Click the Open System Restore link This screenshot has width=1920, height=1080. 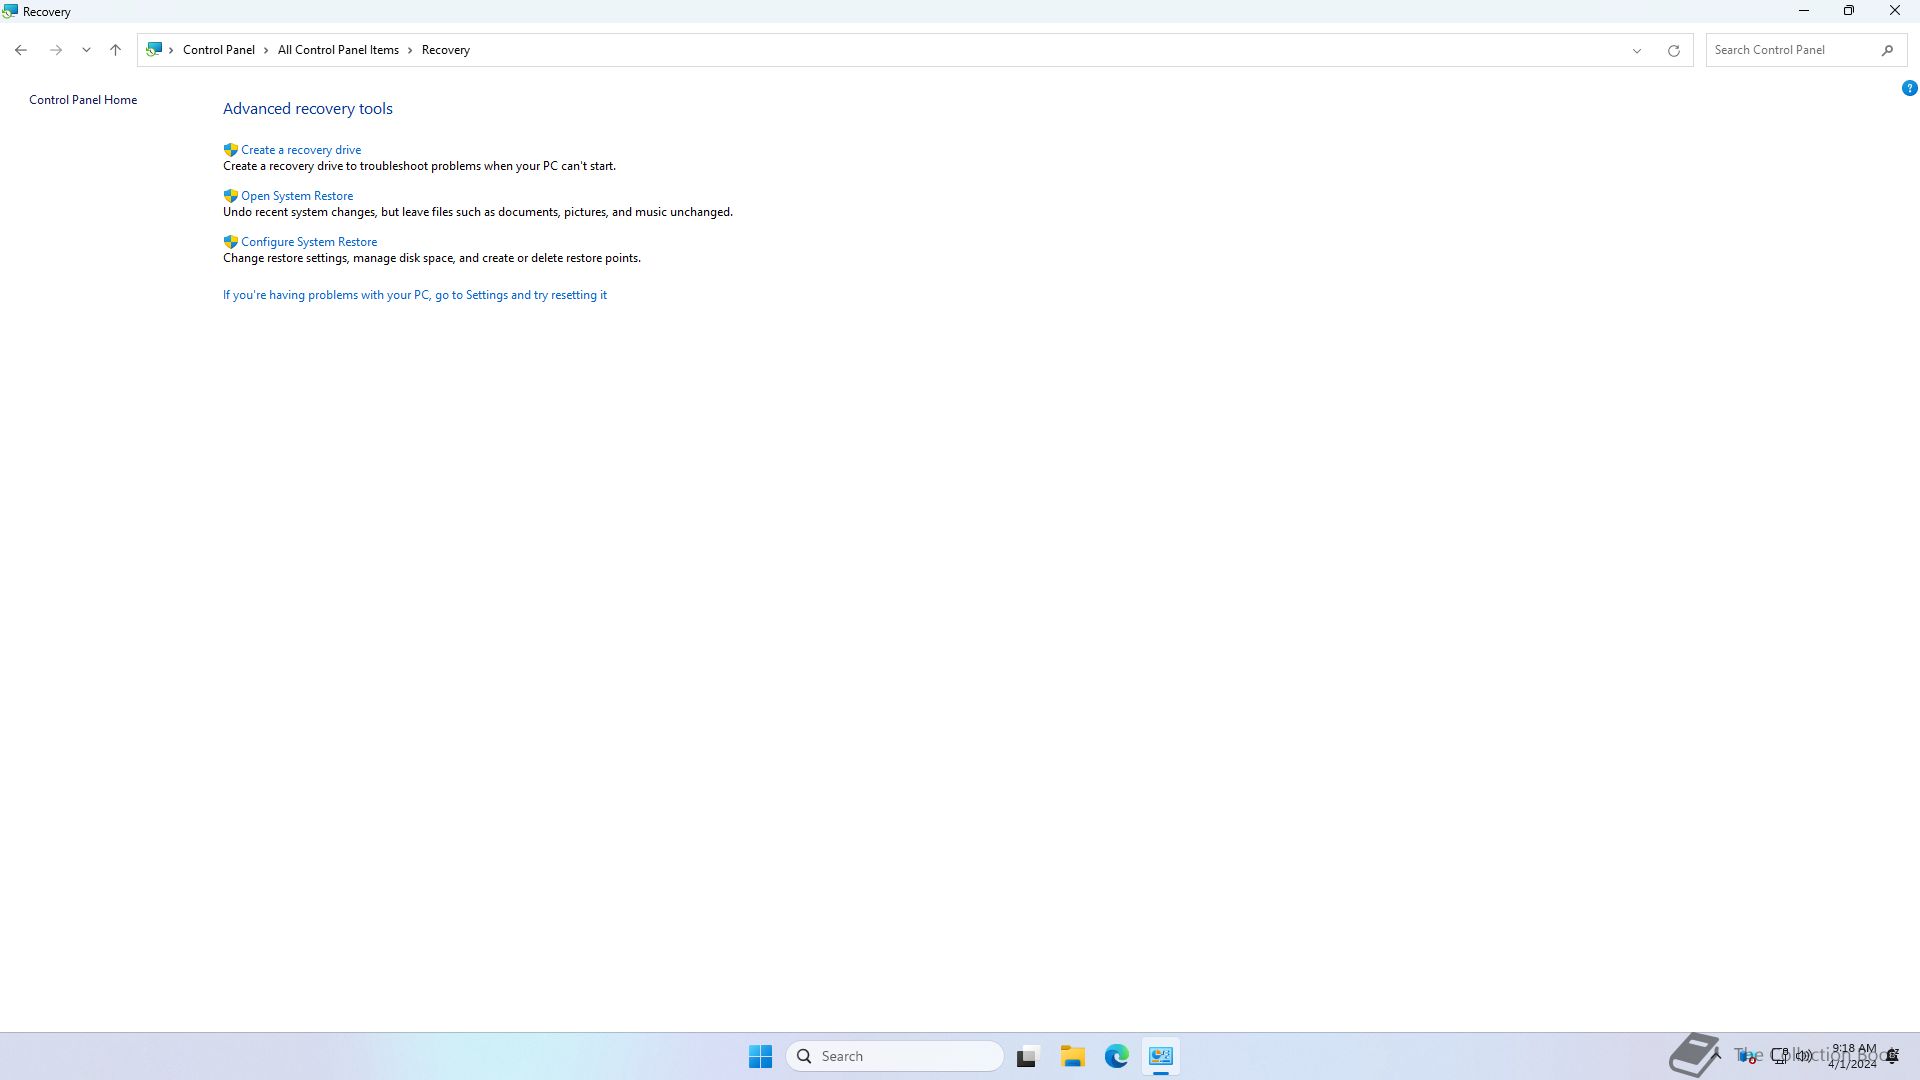[296, 196]
